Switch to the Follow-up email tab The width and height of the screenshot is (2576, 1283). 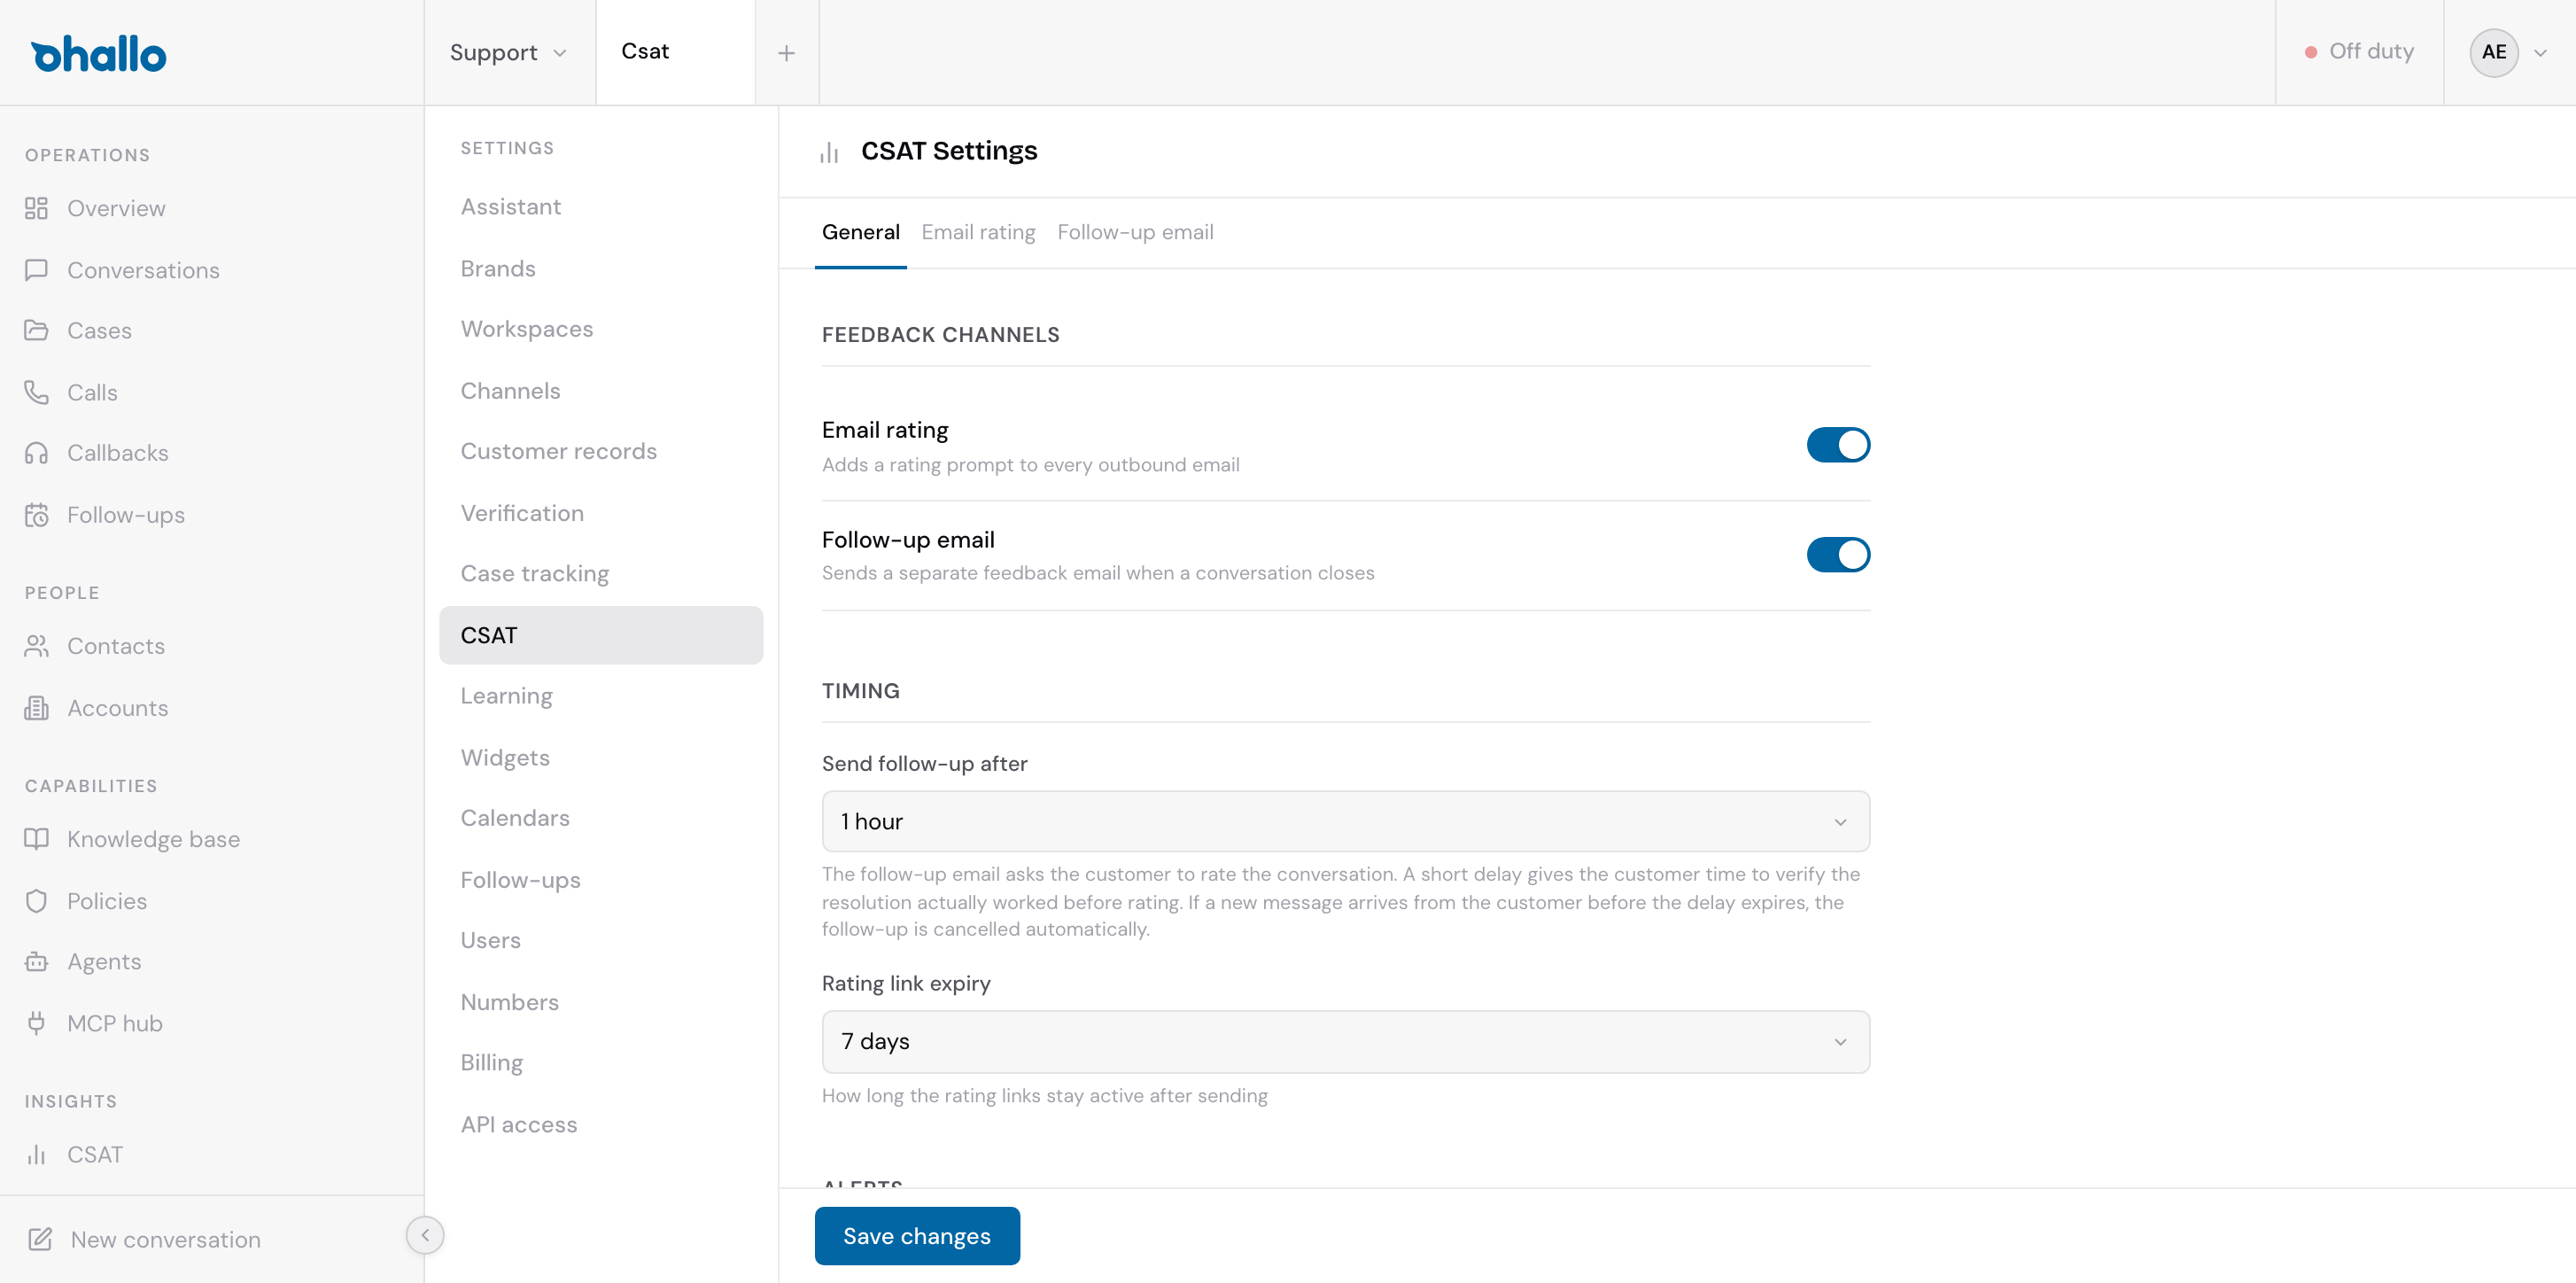(1135, 232)
